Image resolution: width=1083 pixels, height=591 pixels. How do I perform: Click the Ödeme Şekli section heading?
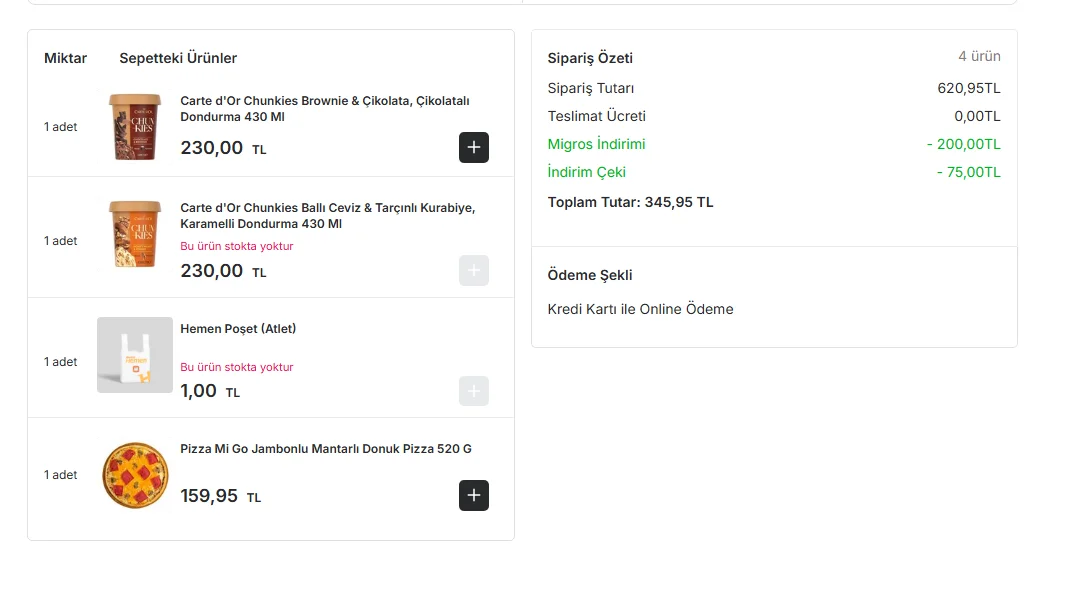590,275
